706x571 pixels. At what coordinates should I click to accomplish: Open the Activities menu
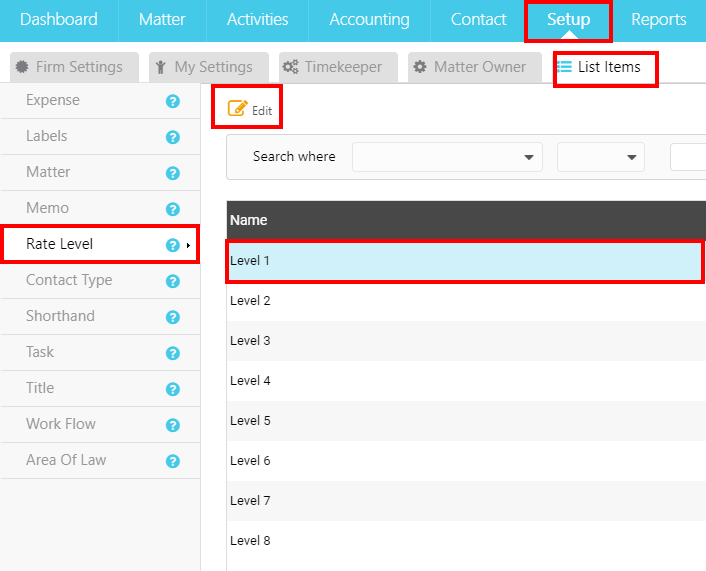click(x=258, y=19)
